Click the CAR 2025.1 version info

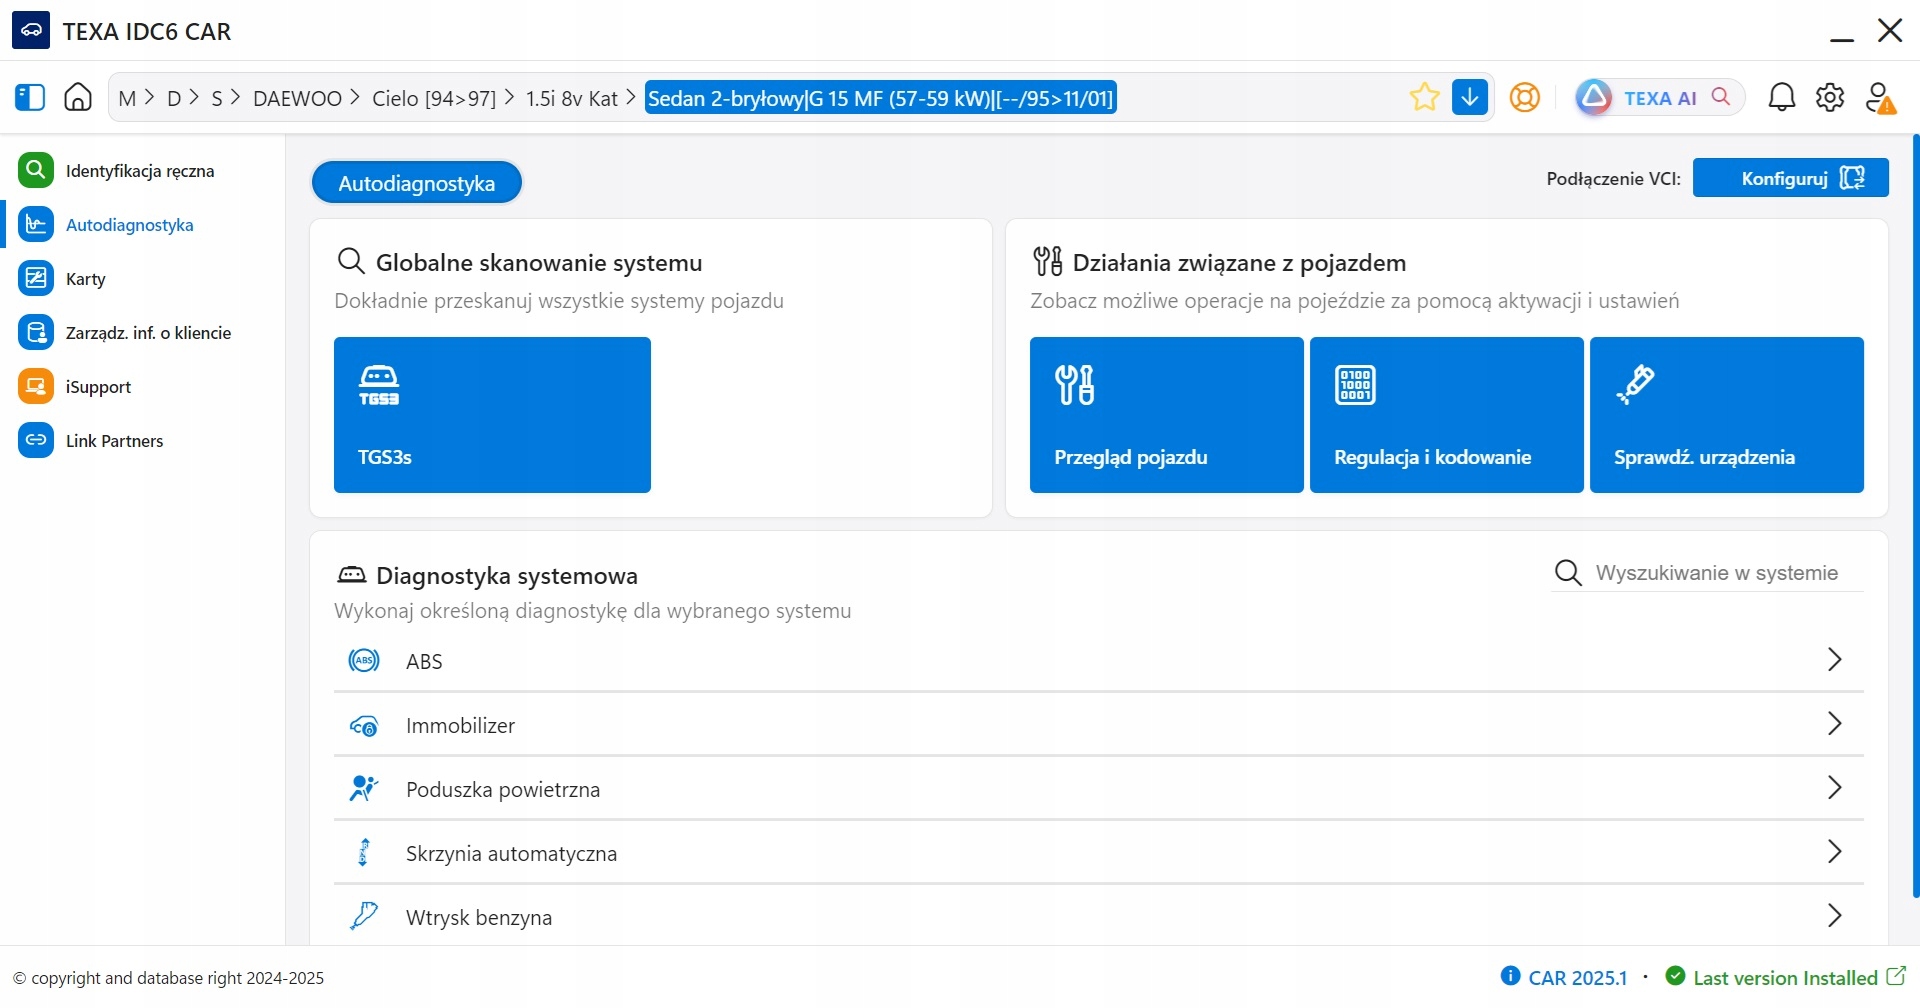[x=1565, y=977]
